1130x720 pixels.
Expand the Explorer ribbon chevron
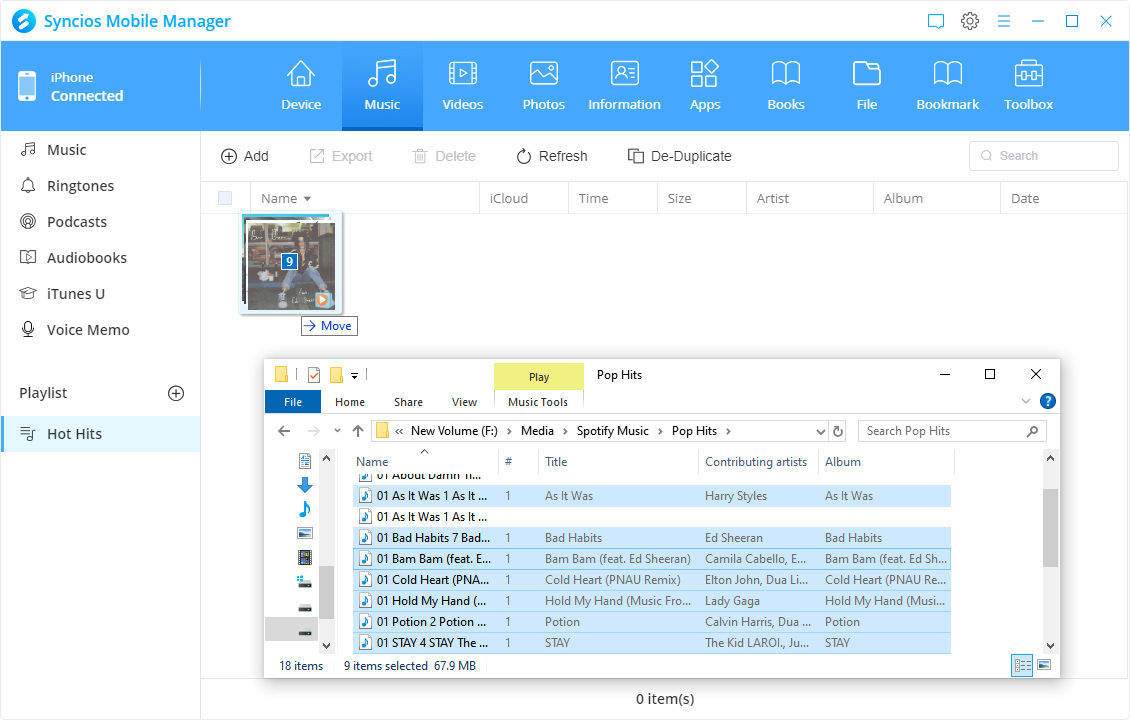(1026, 401)
